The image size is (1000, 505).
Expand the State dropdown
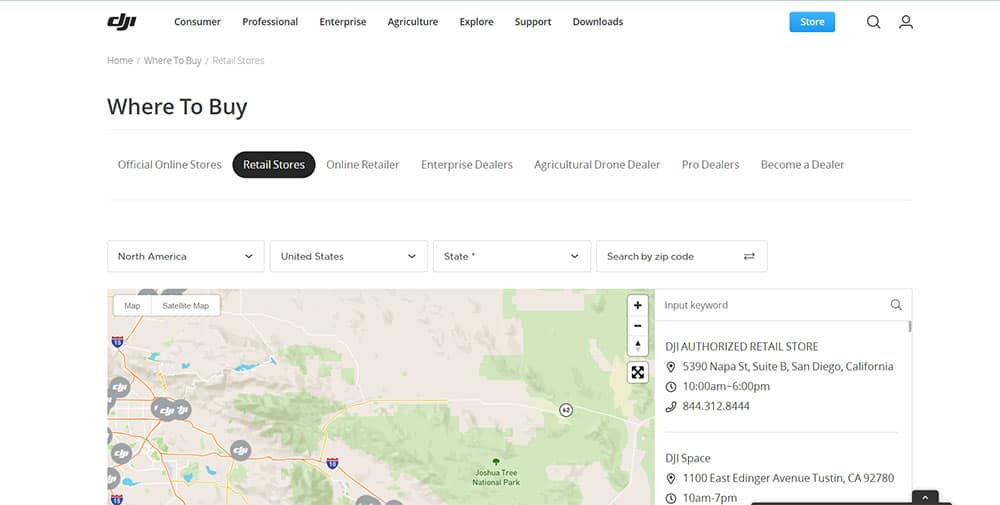click(511, 257)
